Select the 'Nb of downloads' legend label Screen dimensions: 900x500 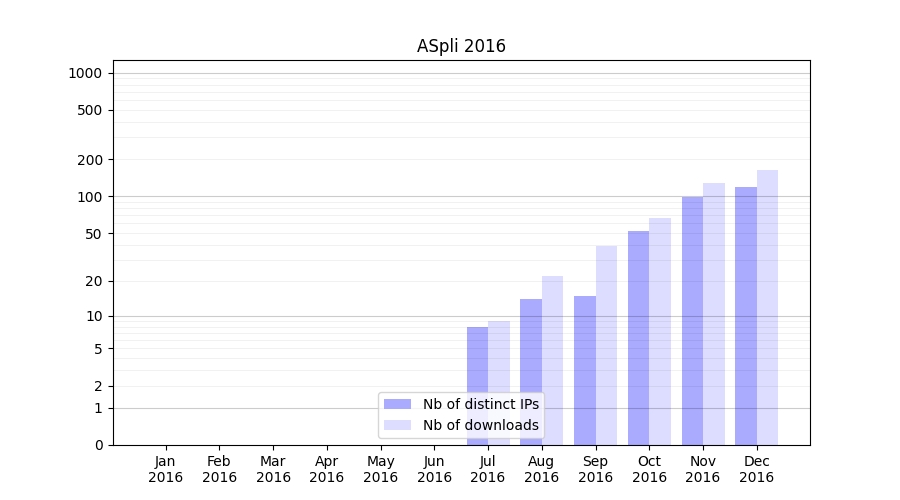(480, 425)
